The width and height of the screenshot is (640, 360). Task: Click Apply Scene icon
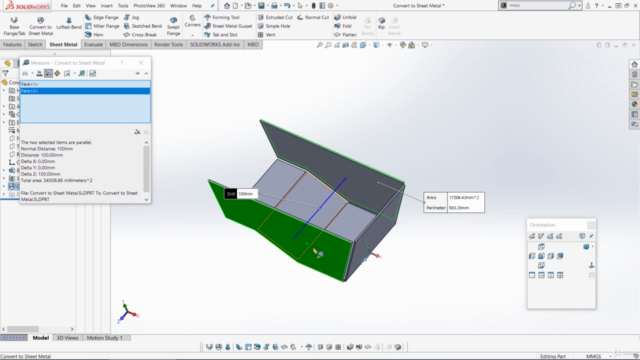tap(412, 45)
